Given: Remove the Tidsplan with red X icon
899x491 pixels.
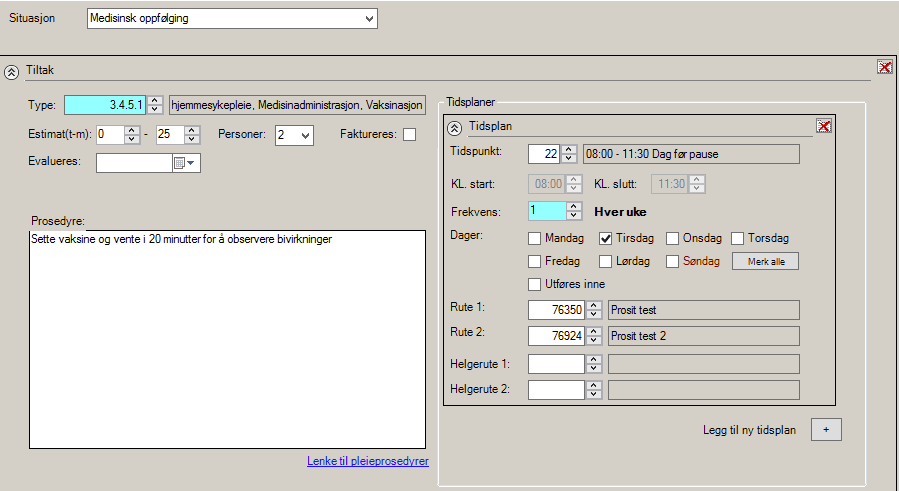Looking at the screenshot, I should click(x=823, y=126).
